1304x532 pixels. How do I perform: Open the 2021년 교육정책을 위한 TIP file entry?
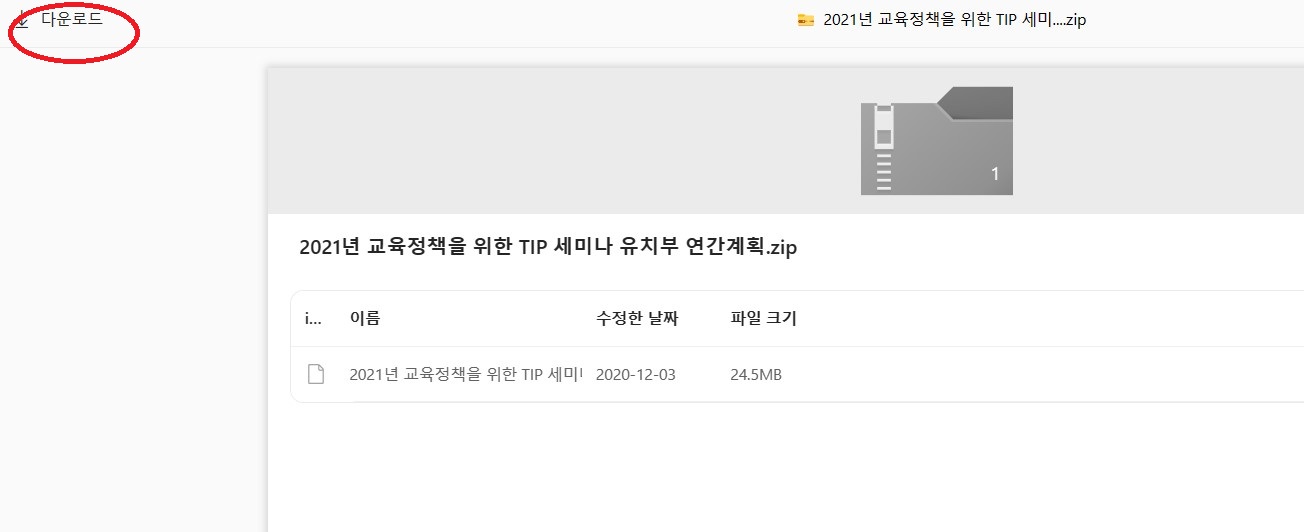point(466,375)
